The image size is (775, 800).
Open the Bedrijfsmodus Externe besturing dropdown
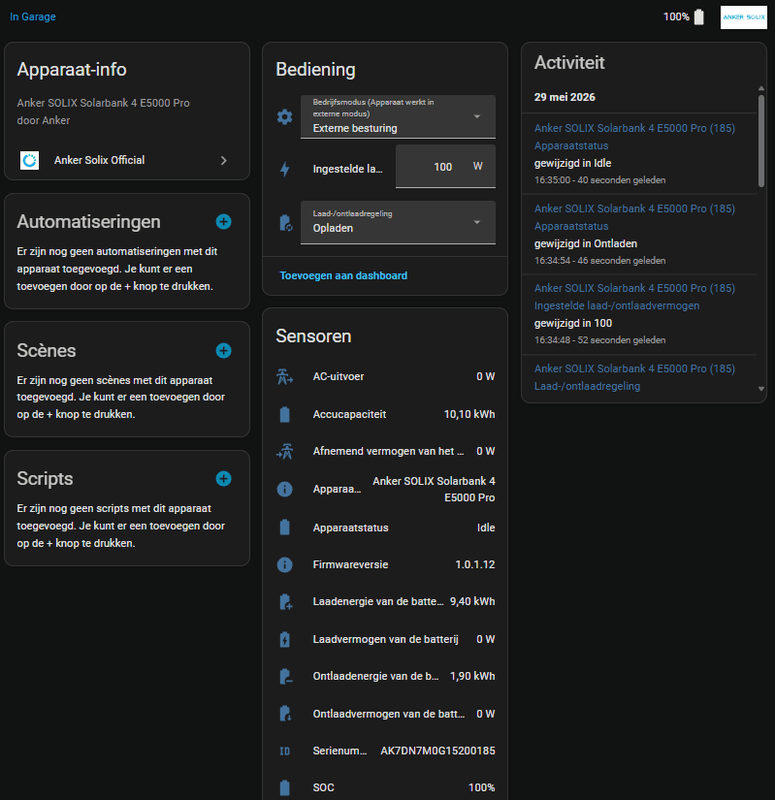click(x=398, y=117)
